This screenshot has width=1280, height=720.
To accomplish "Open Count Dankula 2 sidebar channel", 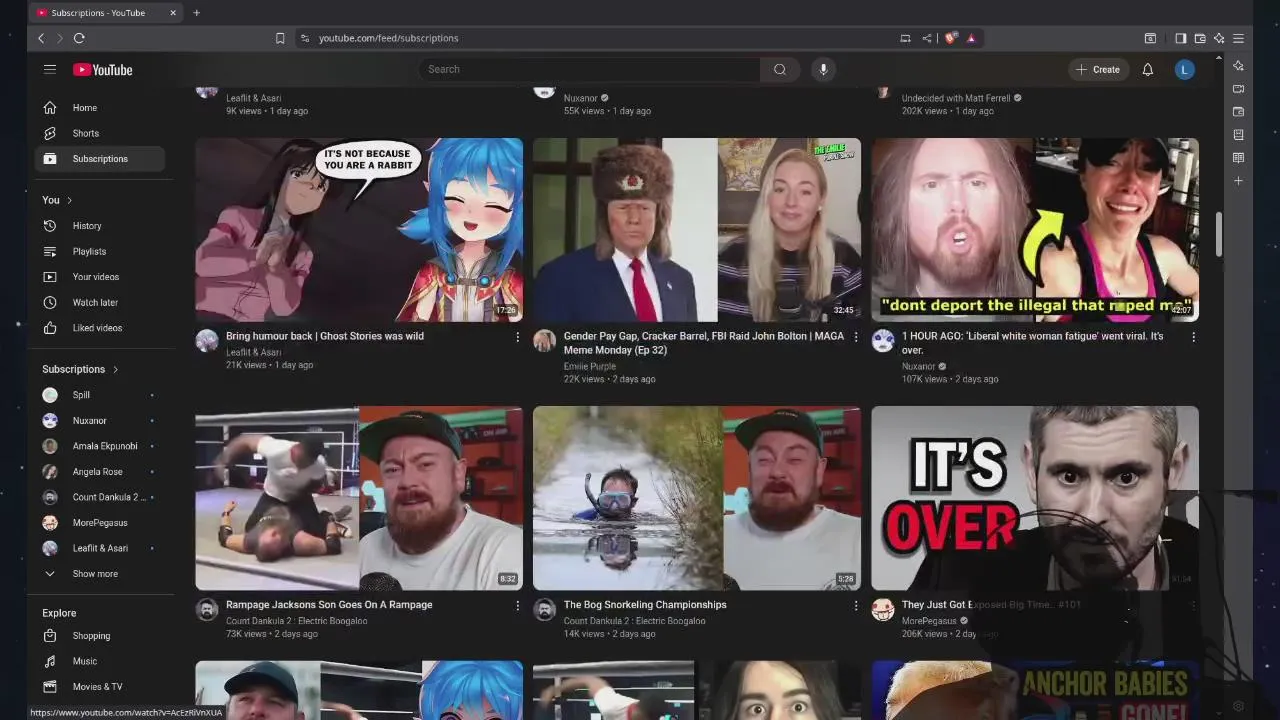I will [100, 497].
